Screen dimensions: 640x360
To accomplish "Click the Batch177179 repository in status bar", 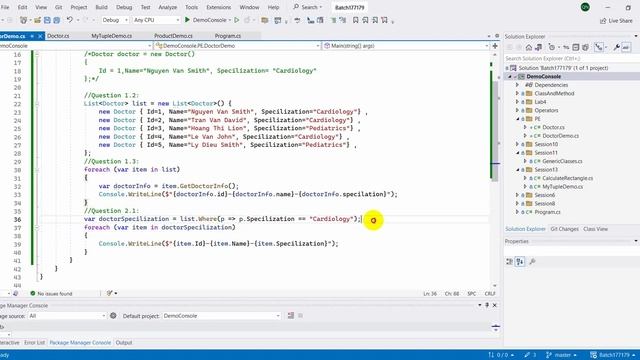I will point(613,355).
